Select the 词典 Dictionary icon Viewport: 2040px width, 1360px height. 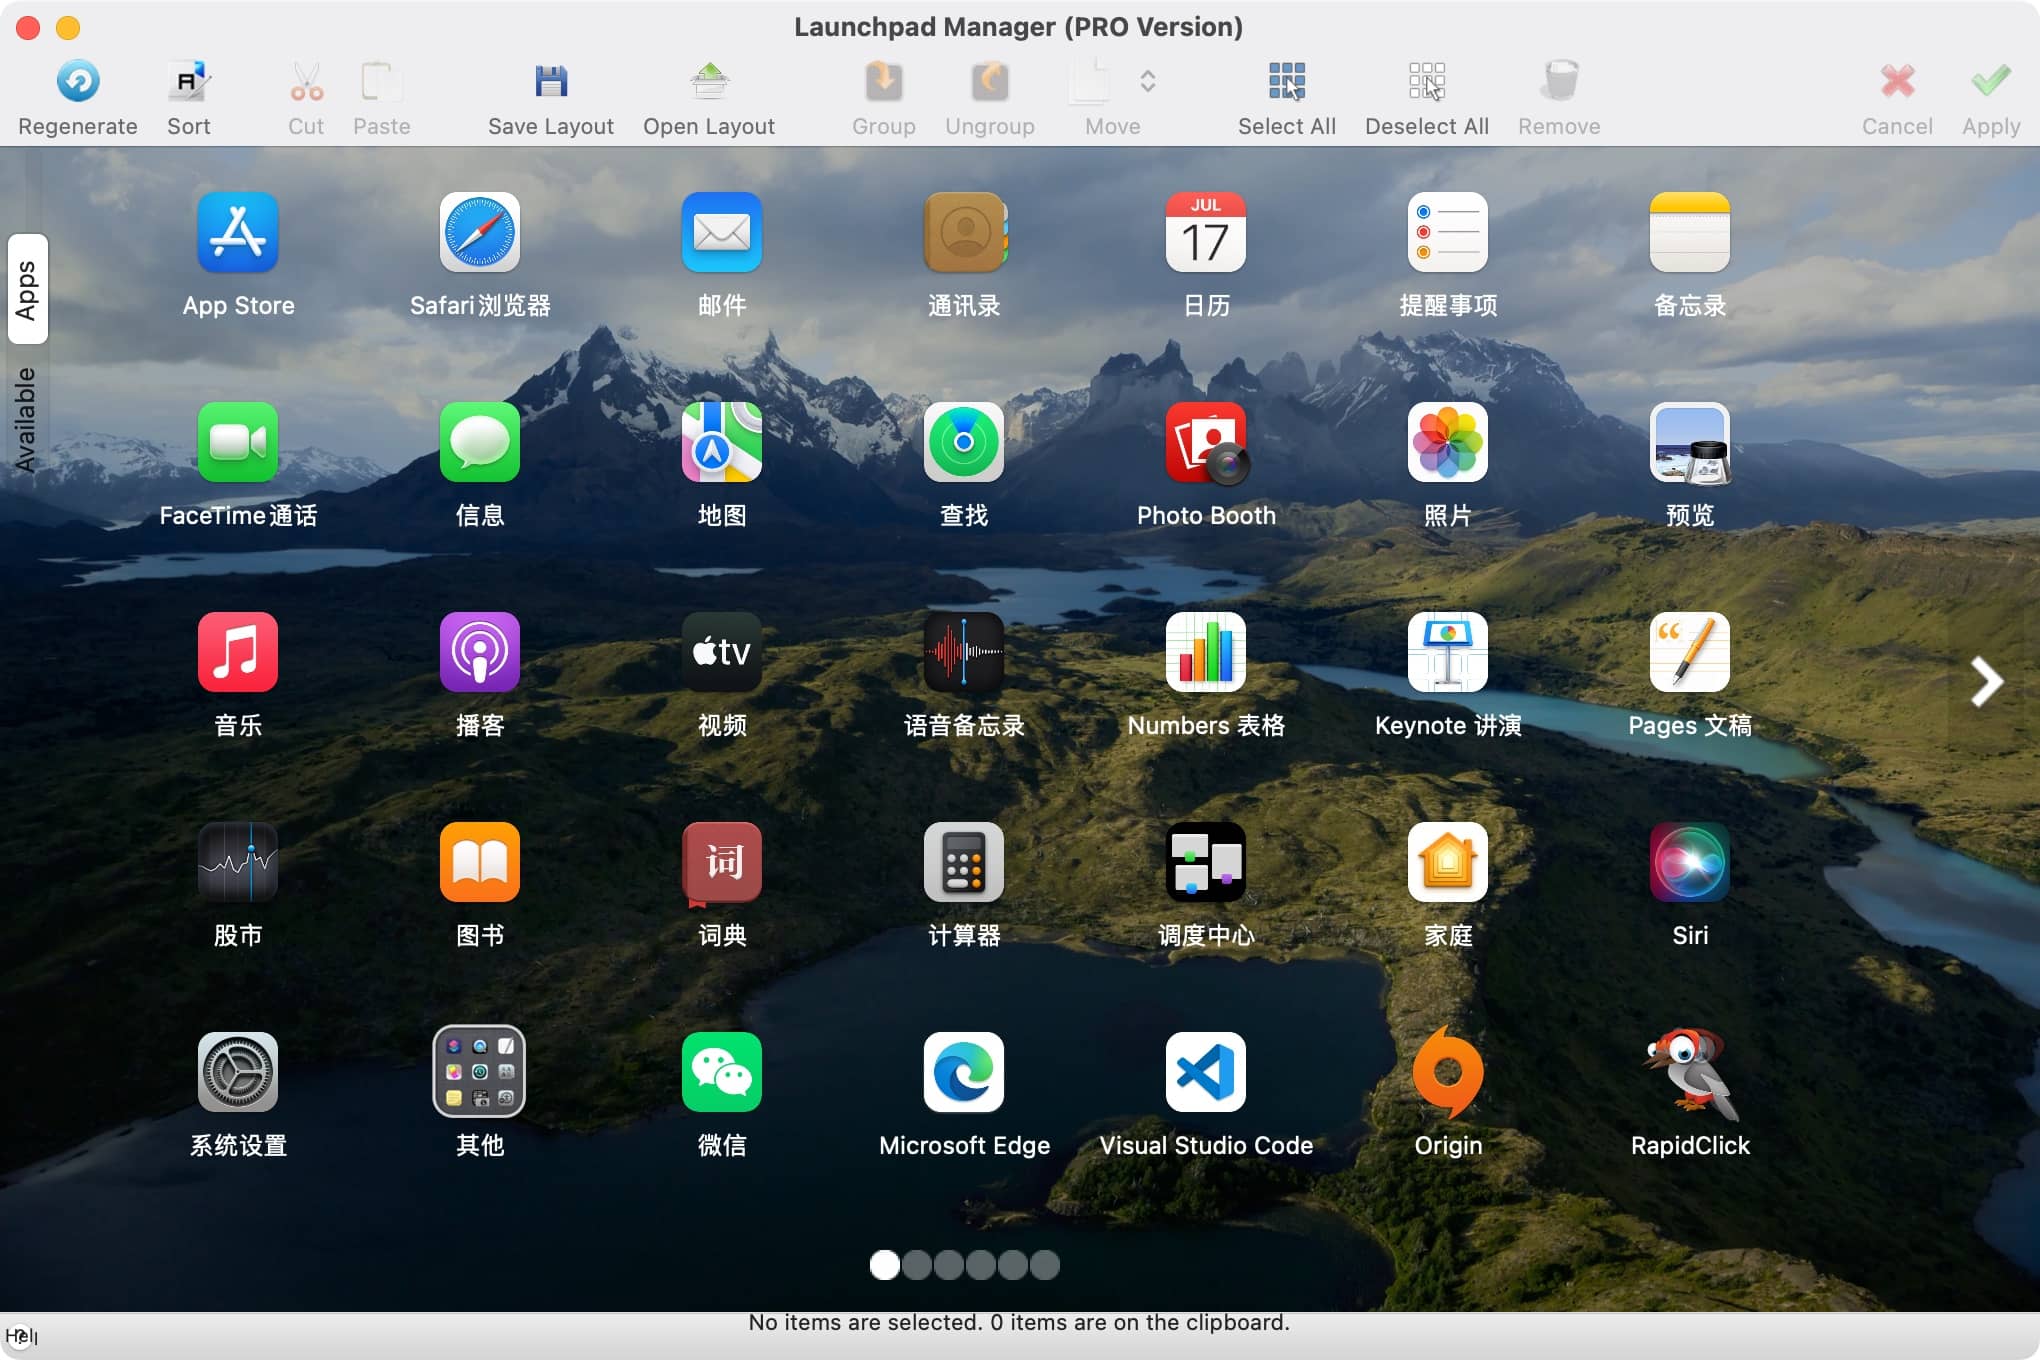tap(722, 864)
